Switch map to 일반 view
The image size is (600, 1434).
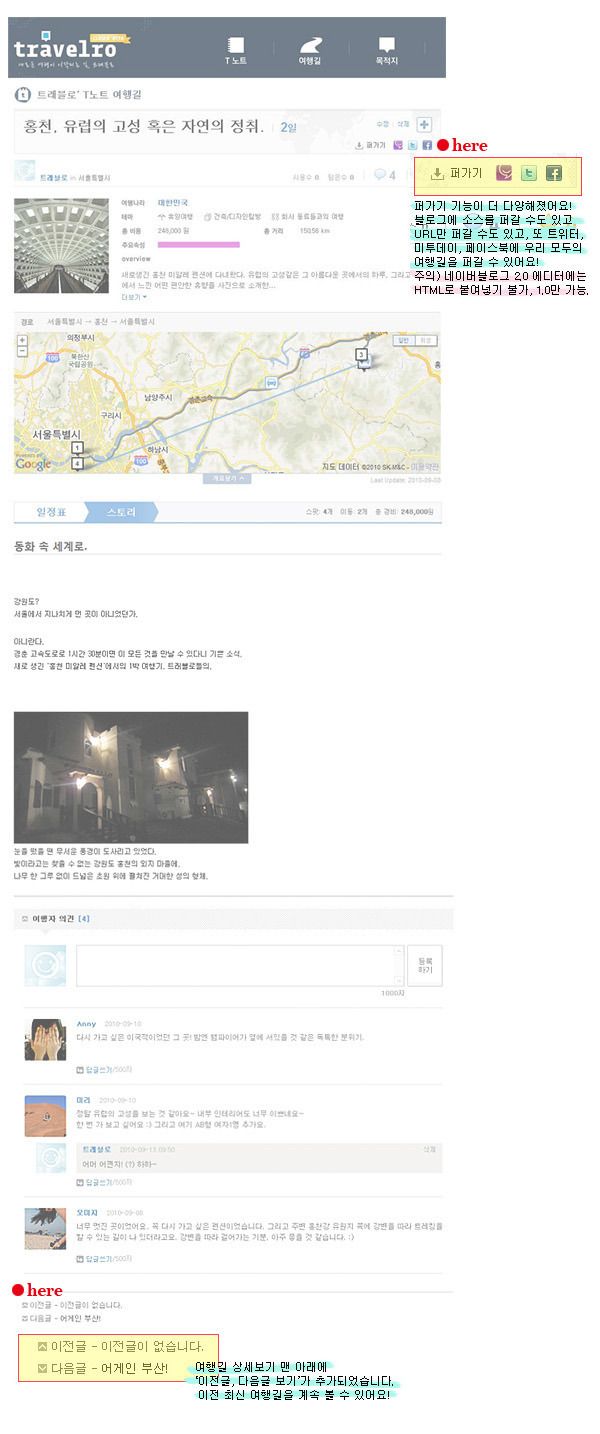405,340
